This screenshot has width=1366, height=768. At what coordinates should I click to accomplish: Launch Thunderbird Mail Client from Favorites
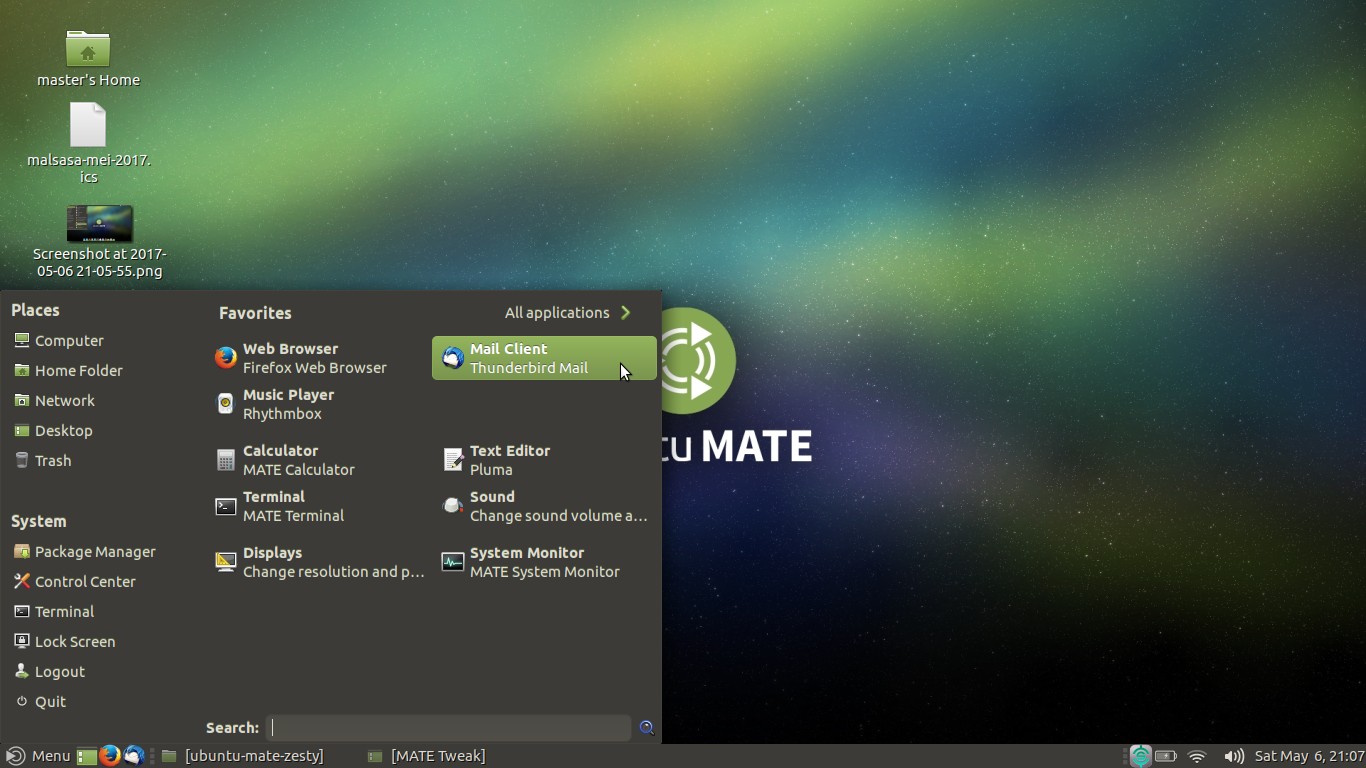pyautogui.click(x=544, y=358)
